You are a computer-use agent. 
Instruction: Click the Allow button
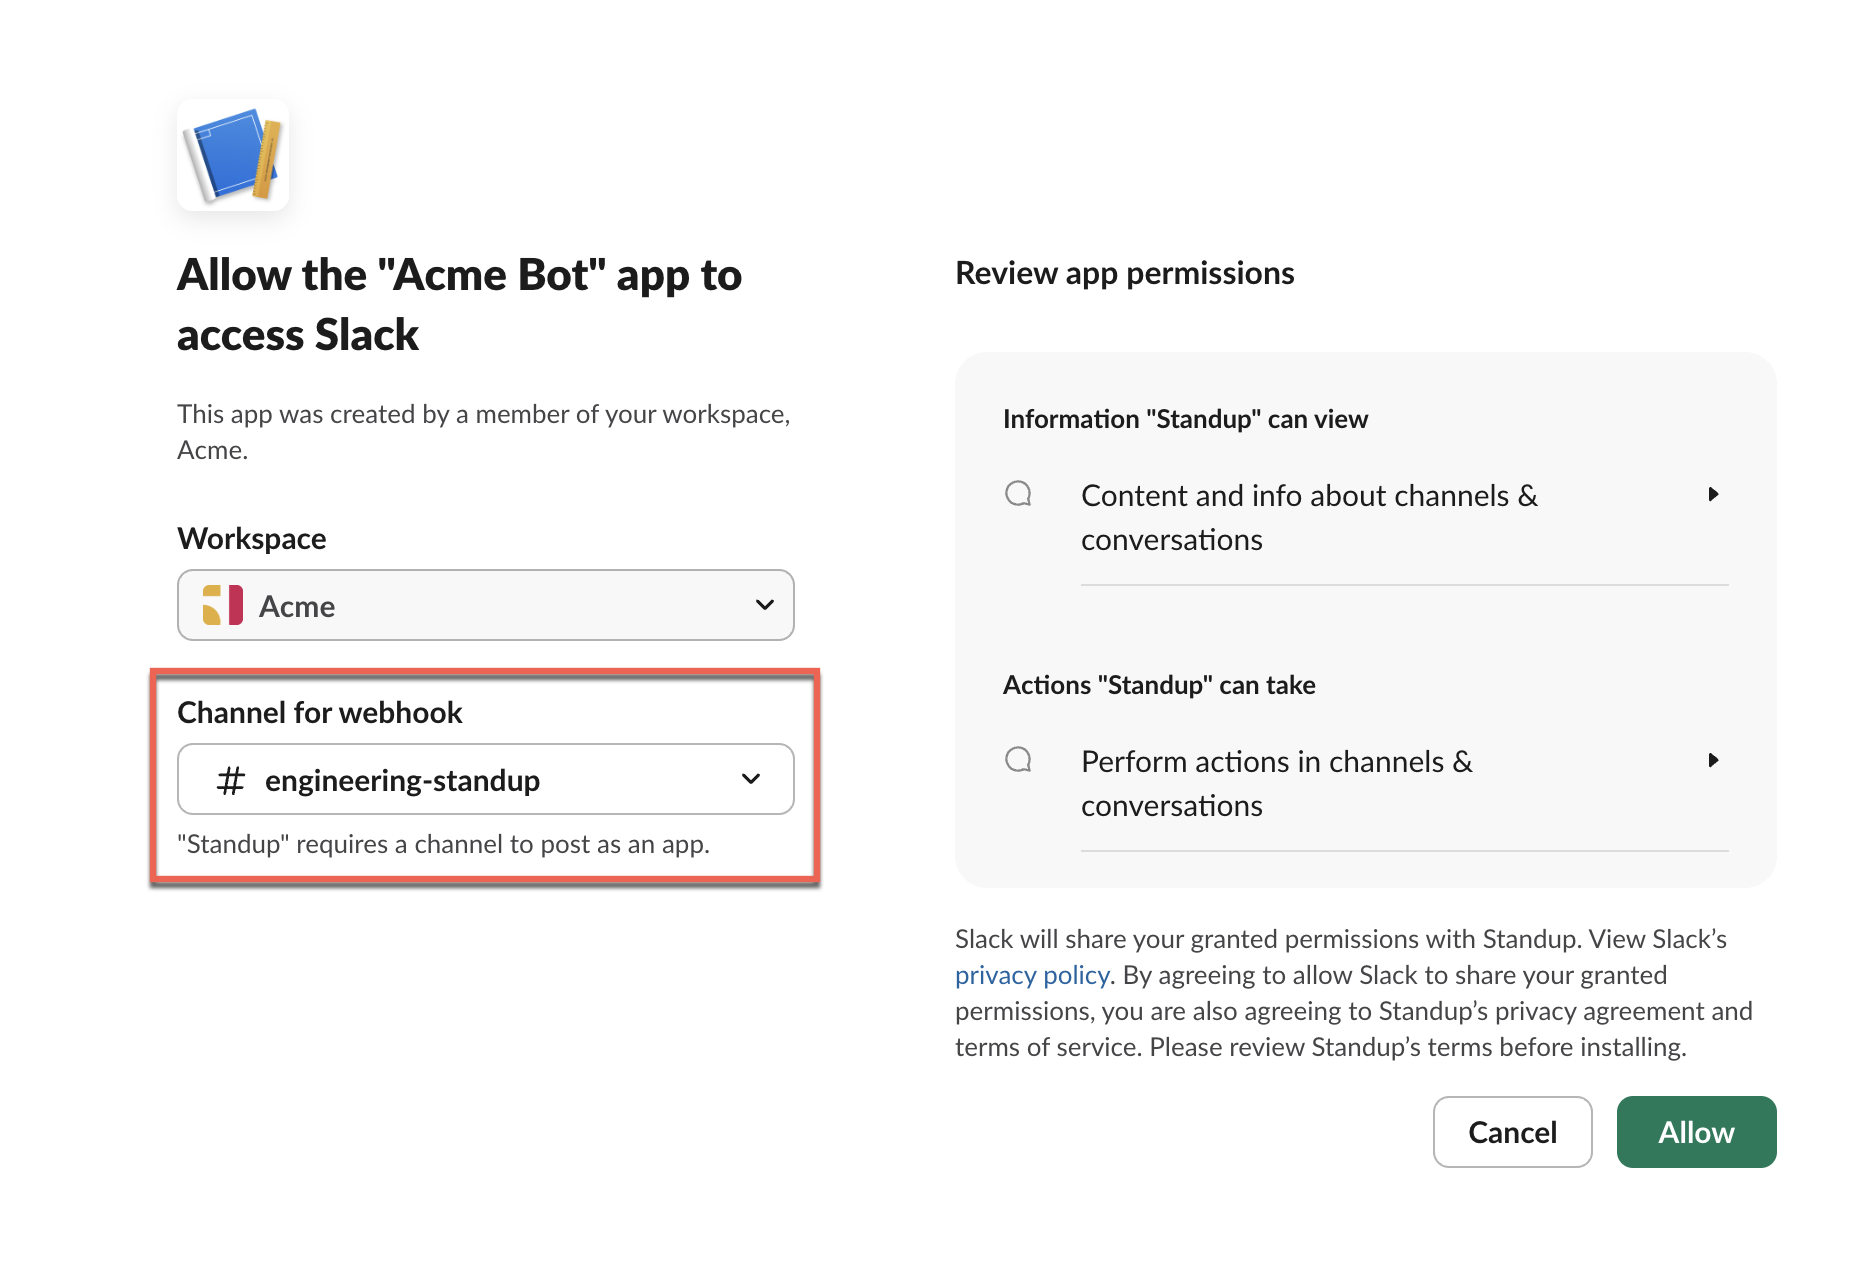pyautogui.click(x=1696, y=1132)
